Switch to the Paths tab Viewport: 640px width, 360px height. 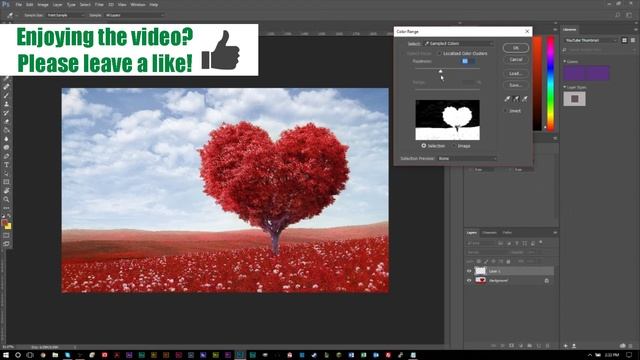507,233
